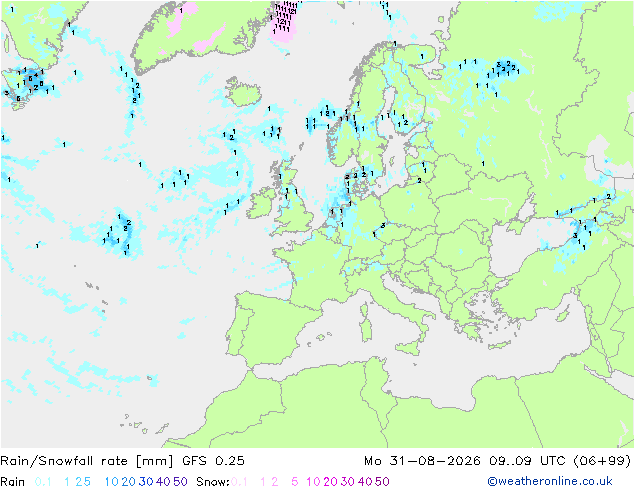Click the island of Crete

coord(500,345)
